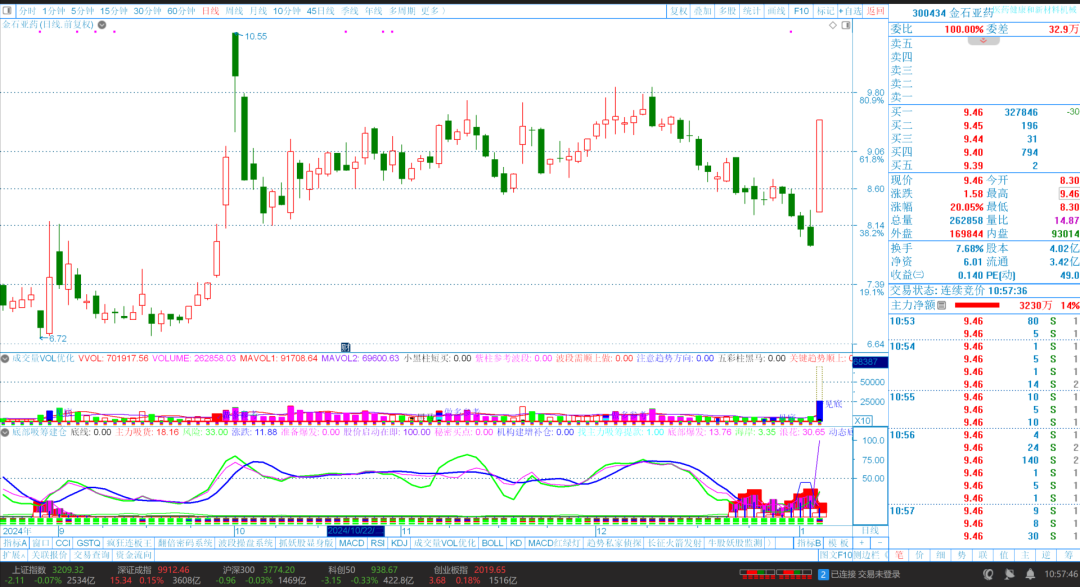Select the 45日线 timeframe
Viewport: 1080px width, 587px height.
(320, 11)
